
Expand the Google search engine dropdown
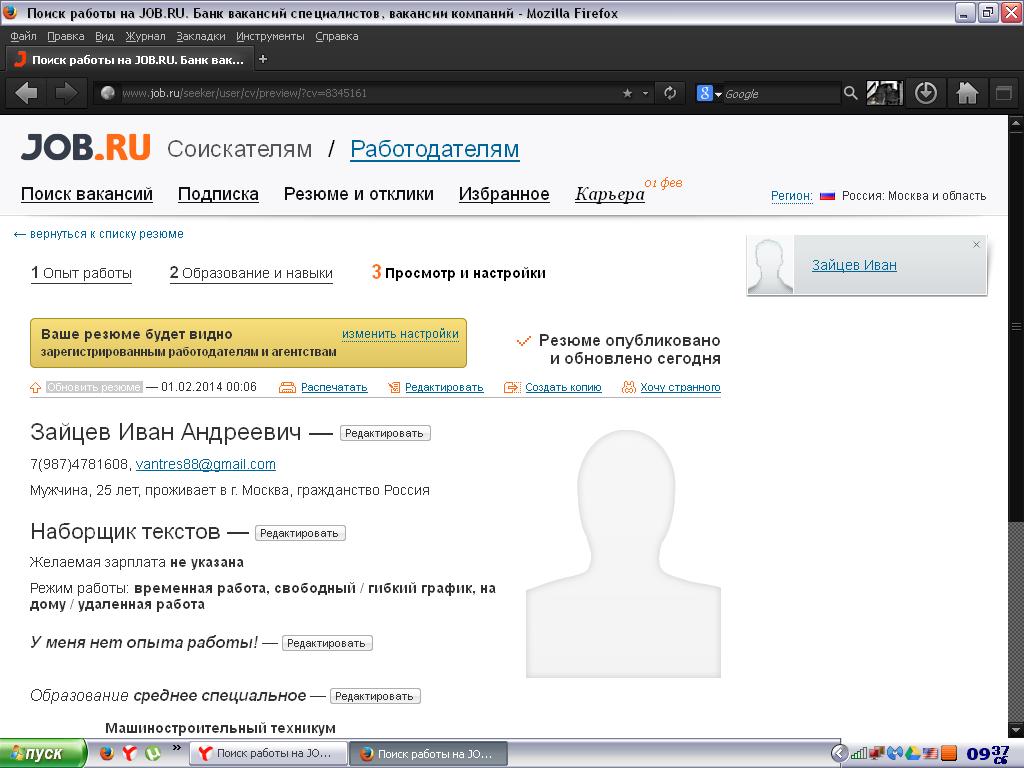tap(710, 93)
